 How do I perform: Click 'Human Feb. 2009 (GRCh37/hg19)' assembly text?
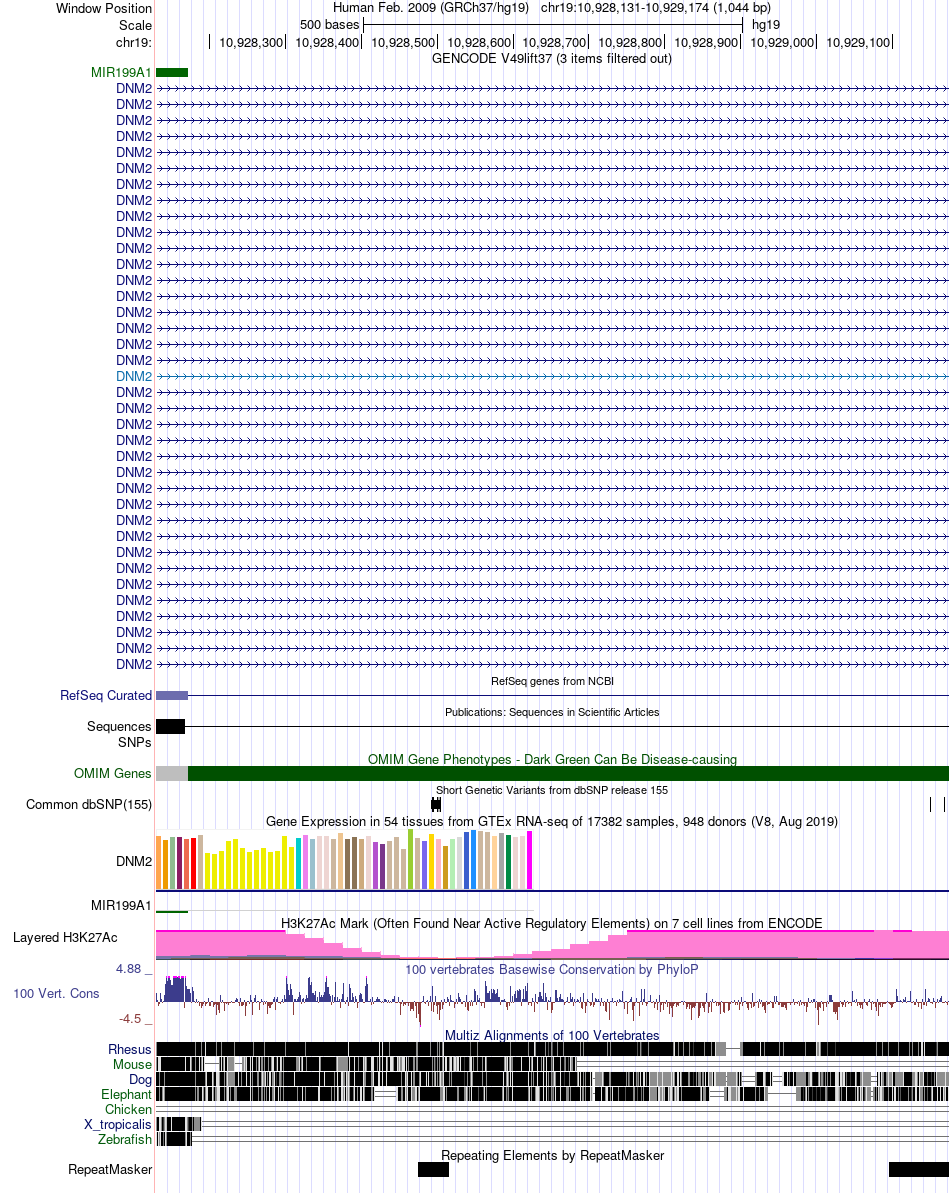tap(431, 8)
